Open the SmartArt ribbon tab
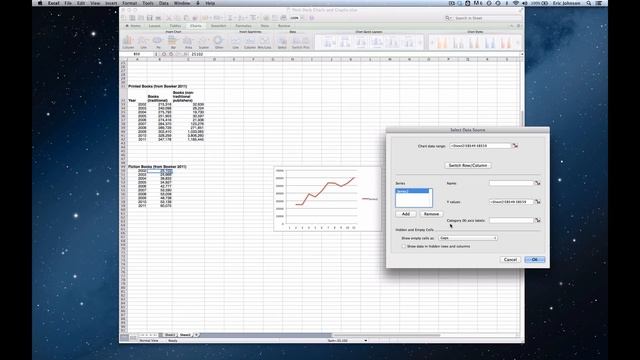 218,26
